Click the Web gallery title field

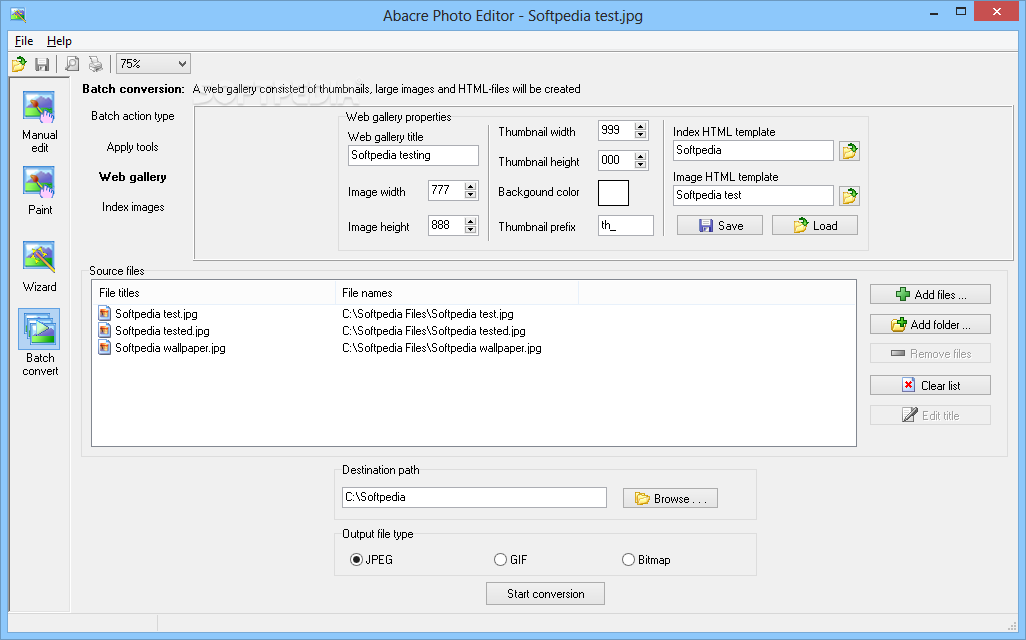pos(413,155)
